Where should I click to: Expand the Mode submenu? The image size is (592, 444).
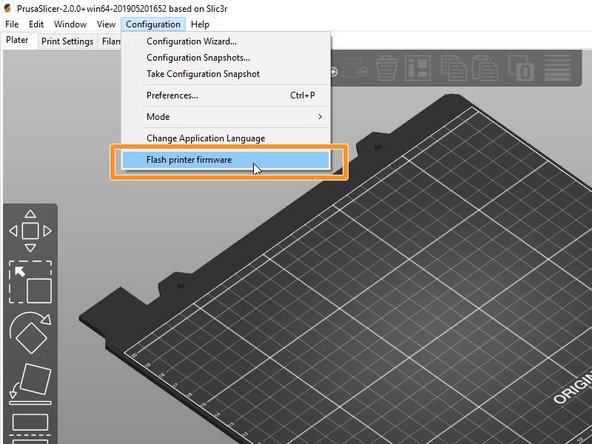(226, 117)
